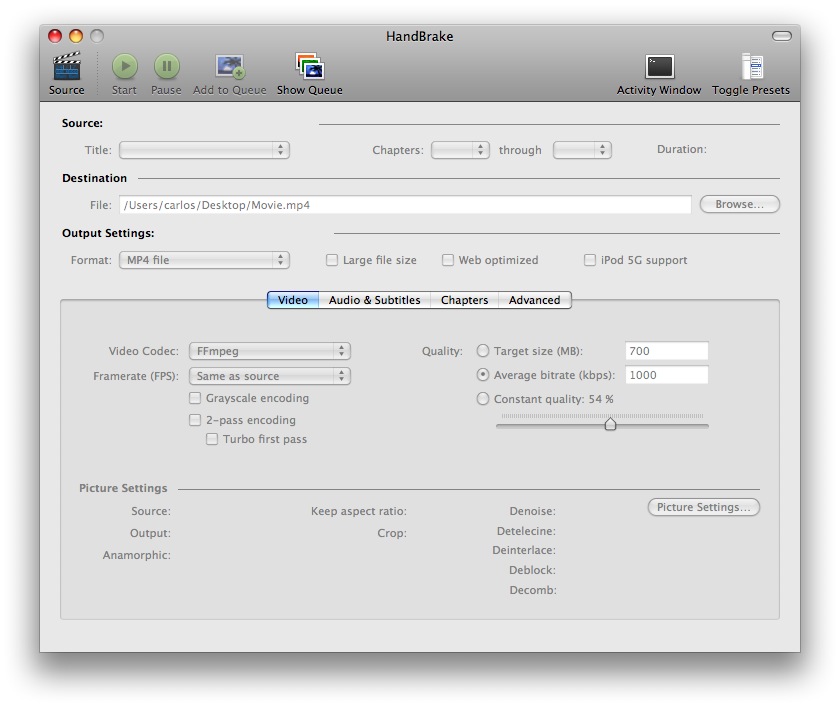Start encoding with the green play icon

(124, 66)
